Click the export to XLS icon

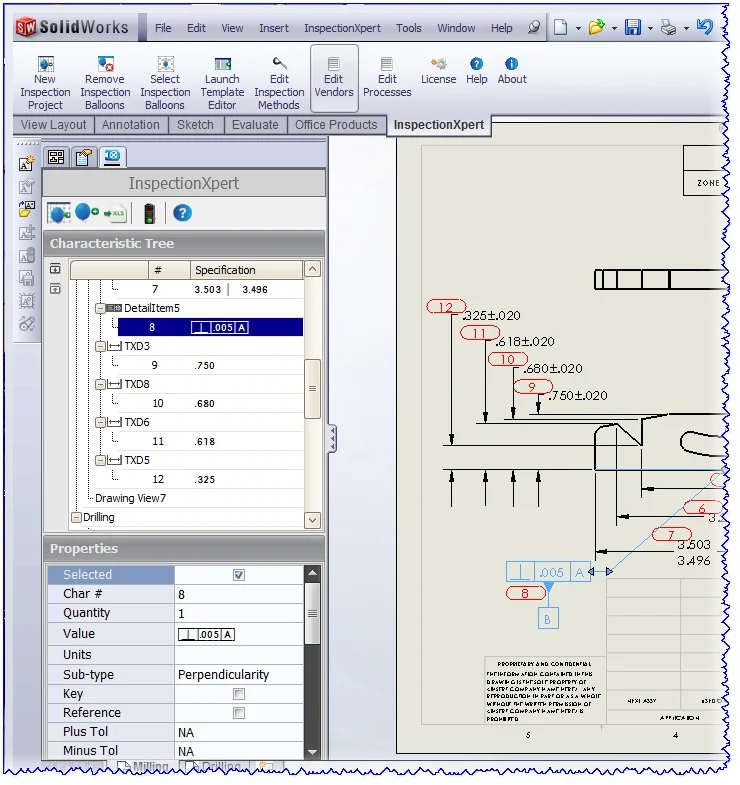click(115, 213)
